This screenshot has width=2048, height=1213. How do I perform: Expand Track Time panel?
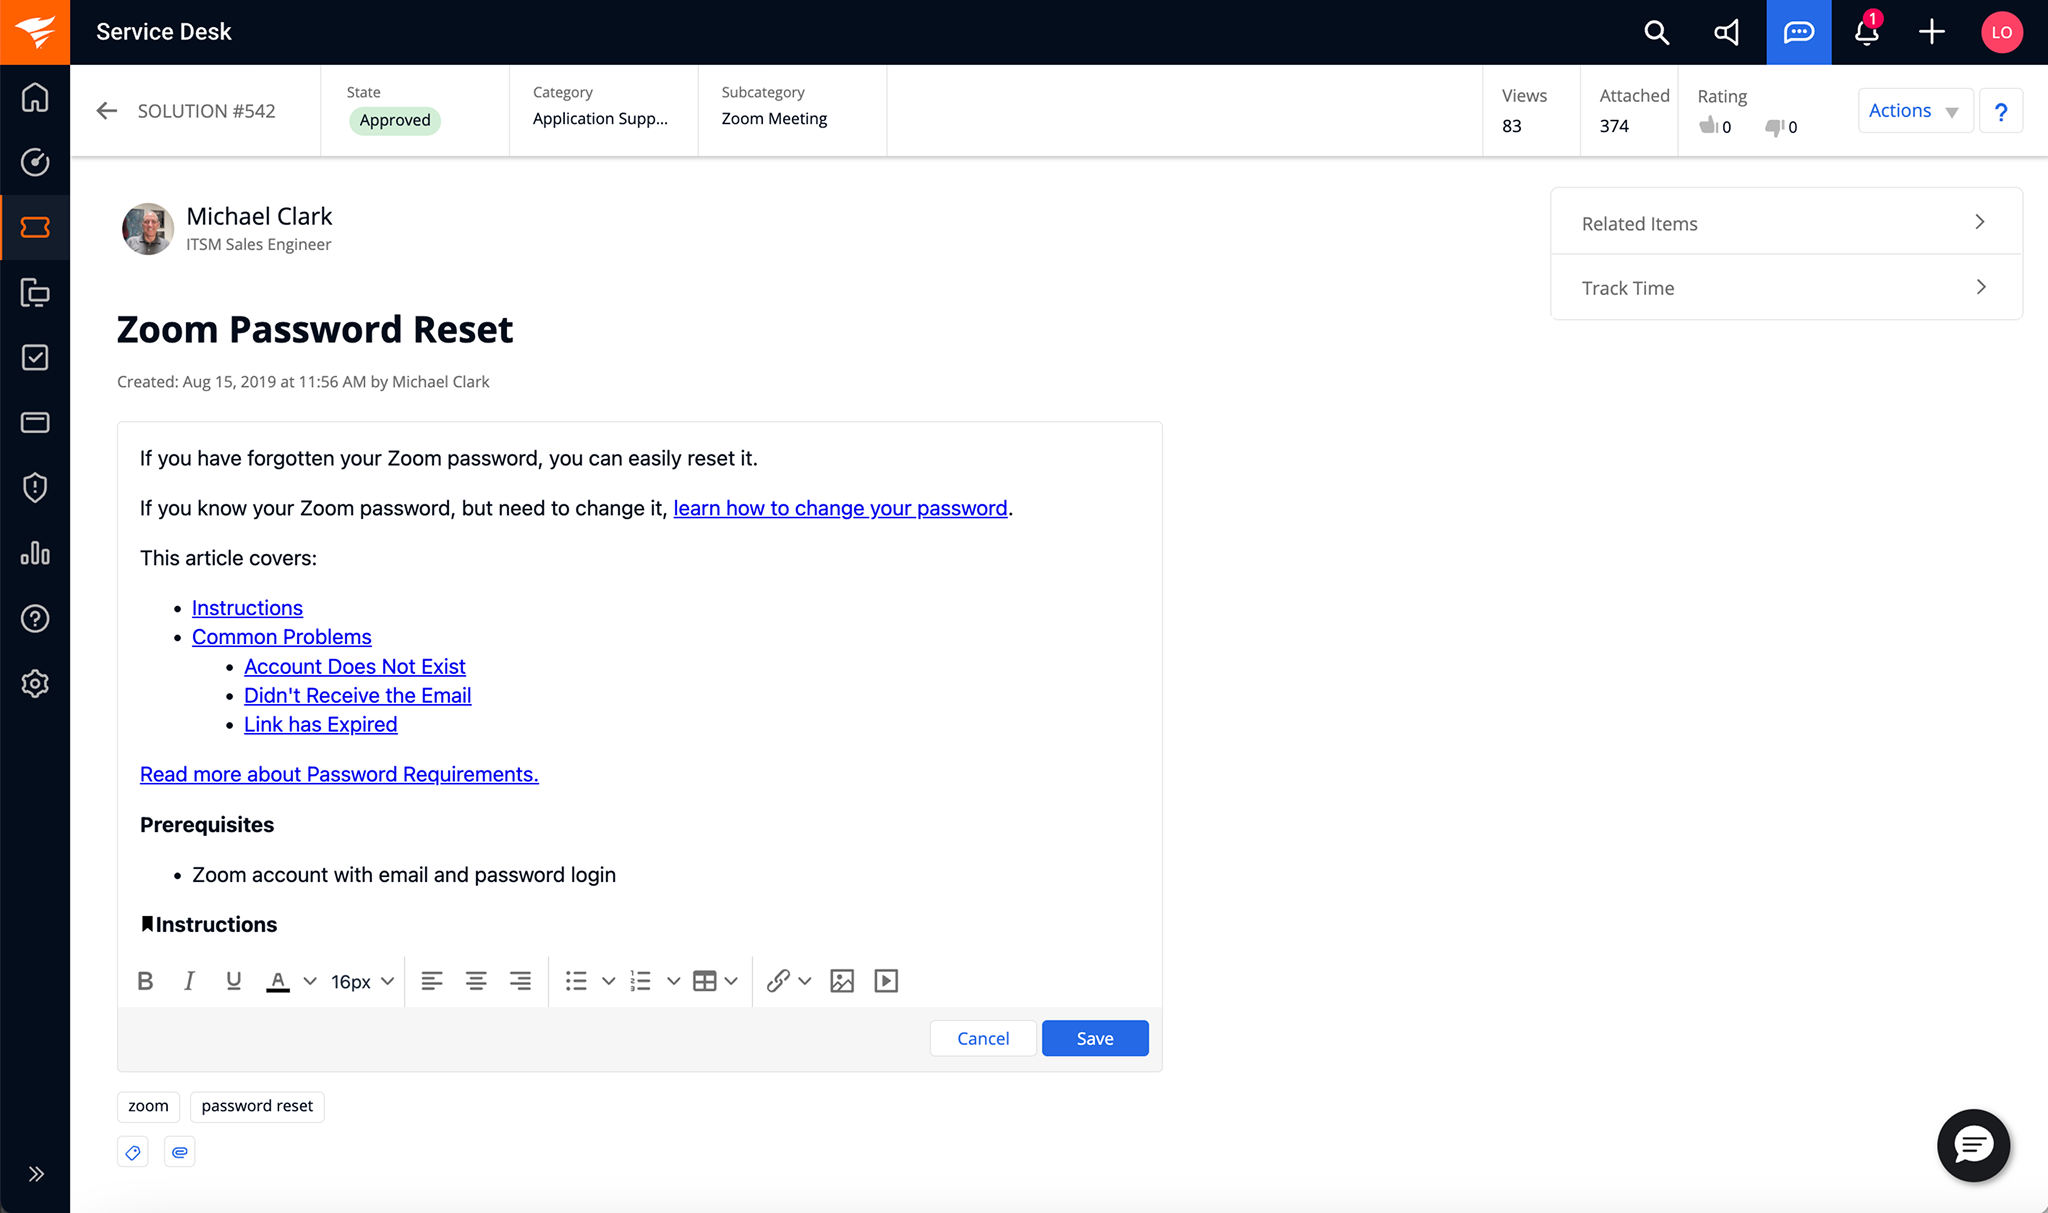[x=1786, y=287]
